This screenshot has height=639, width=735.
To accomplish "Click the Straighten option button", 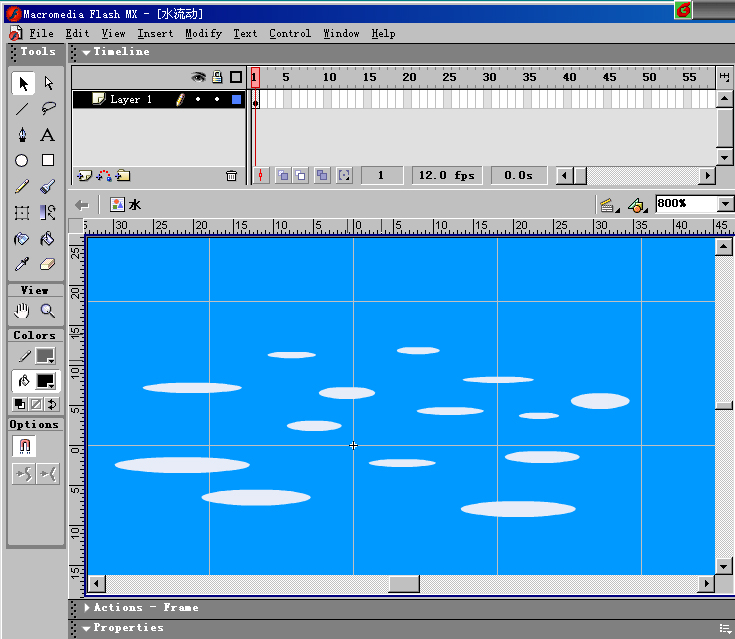I will [48, 474].
